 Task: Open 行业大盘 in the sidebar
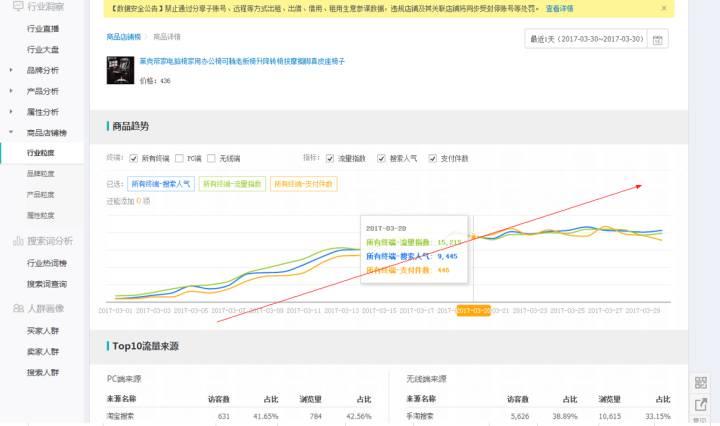coord(43,50)
